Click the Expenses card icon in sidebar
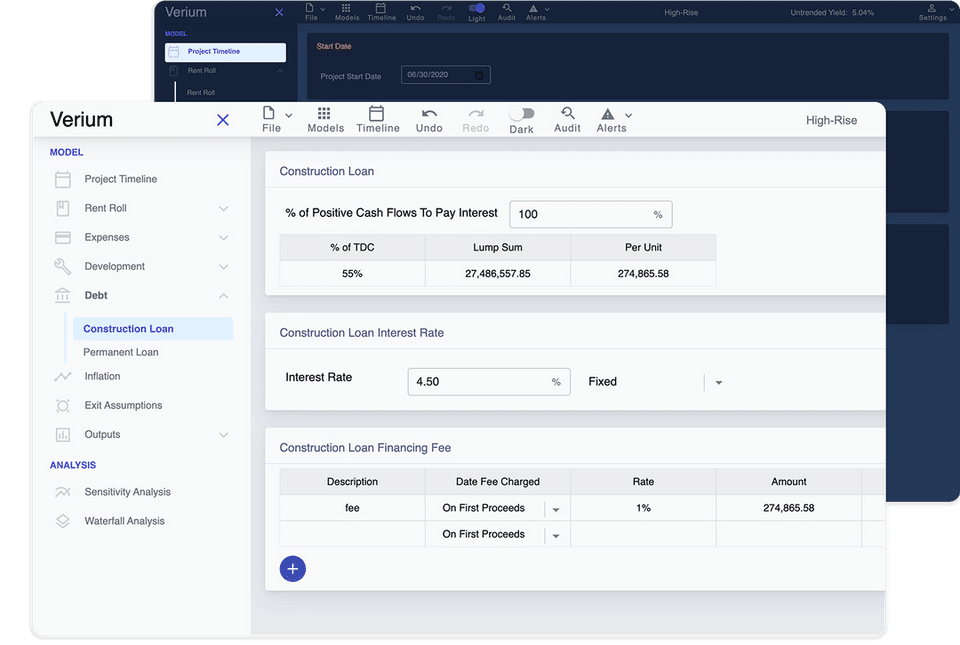The height and width of the screenshot is (645, 960). pos(62,237)
